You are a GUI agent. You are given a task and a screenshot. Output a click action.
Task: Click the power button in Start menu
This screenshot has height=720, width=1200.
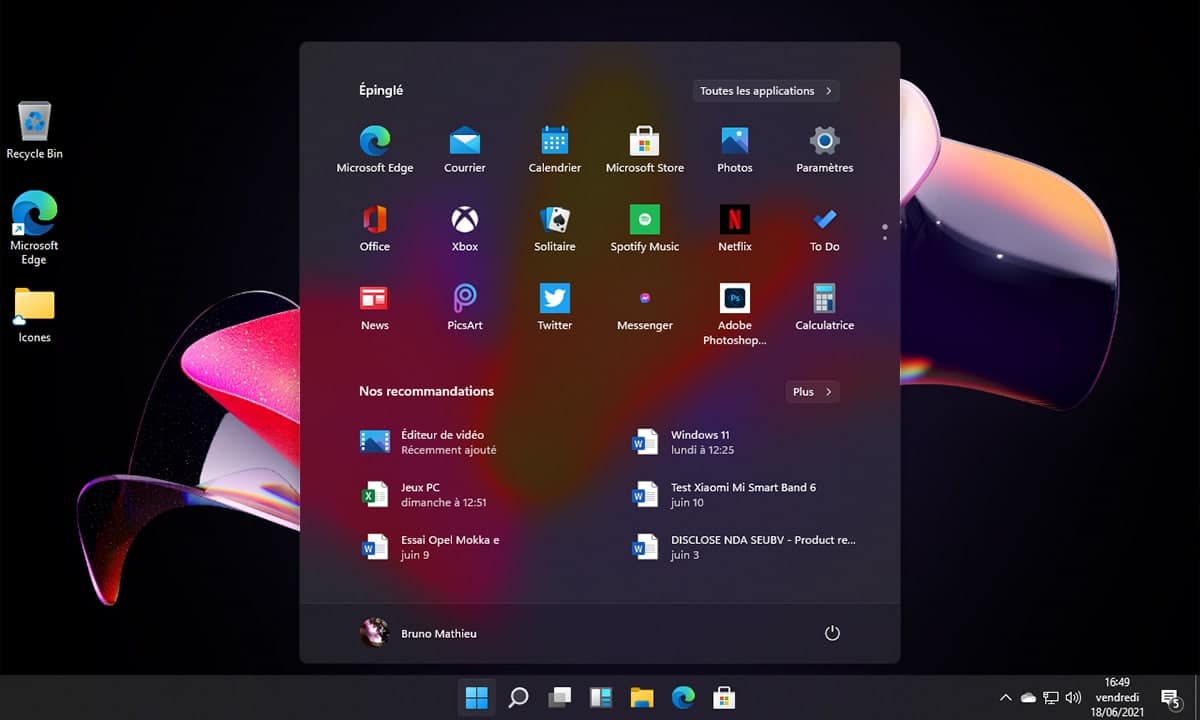coord(832,633)
